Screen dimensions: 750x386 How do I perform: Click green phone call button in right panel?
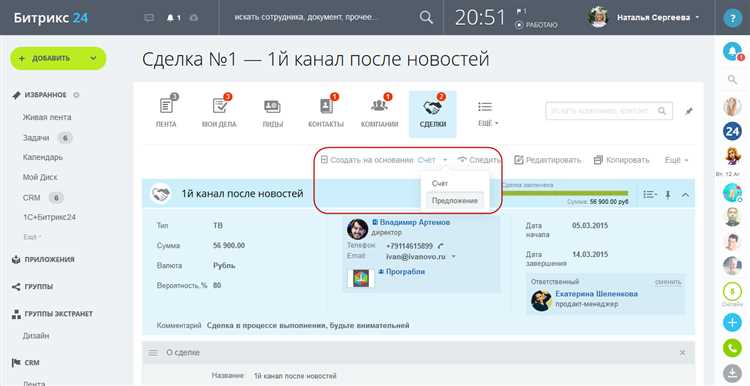pos(732,348)
